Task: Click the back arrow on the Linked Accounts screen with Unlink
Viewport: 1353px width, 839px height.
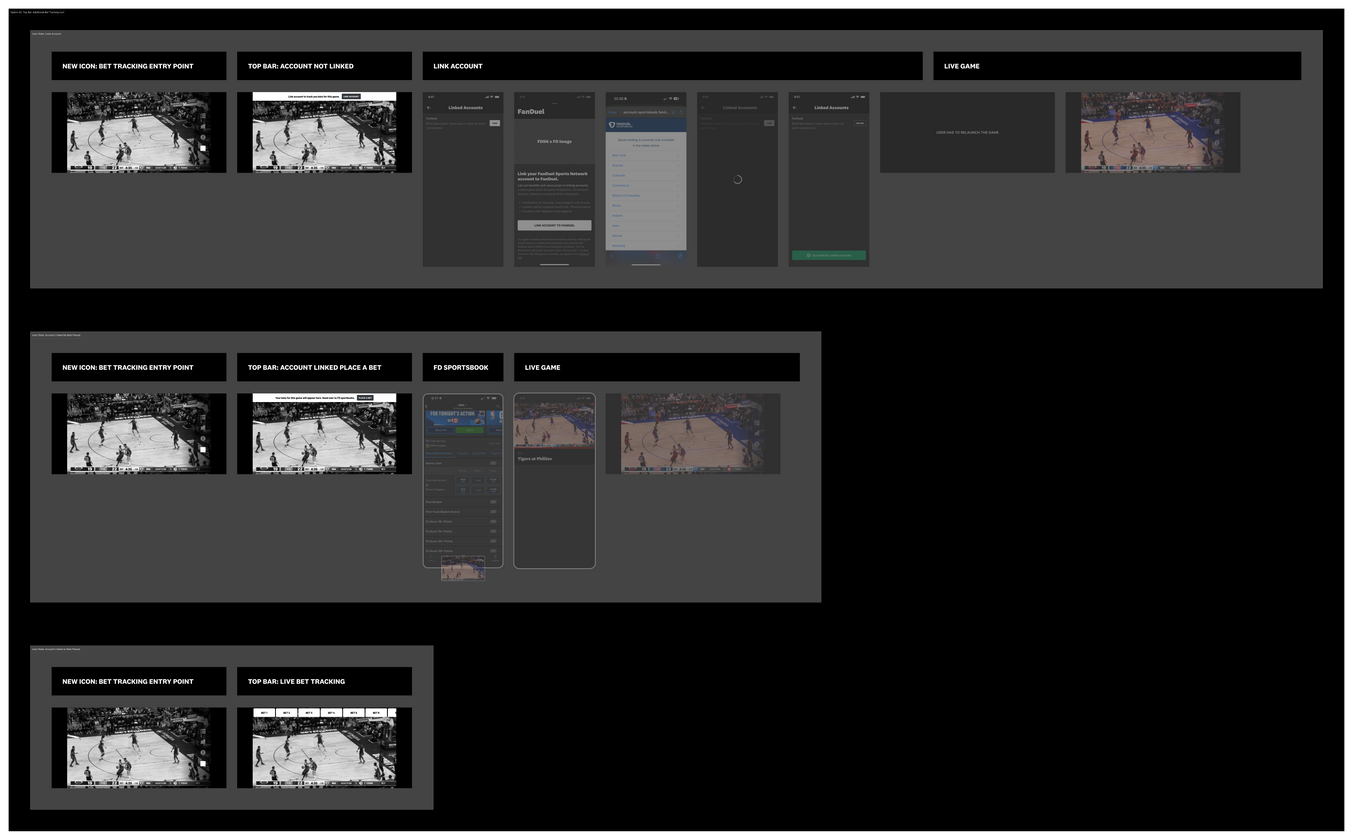Action: tap(795, 107)
